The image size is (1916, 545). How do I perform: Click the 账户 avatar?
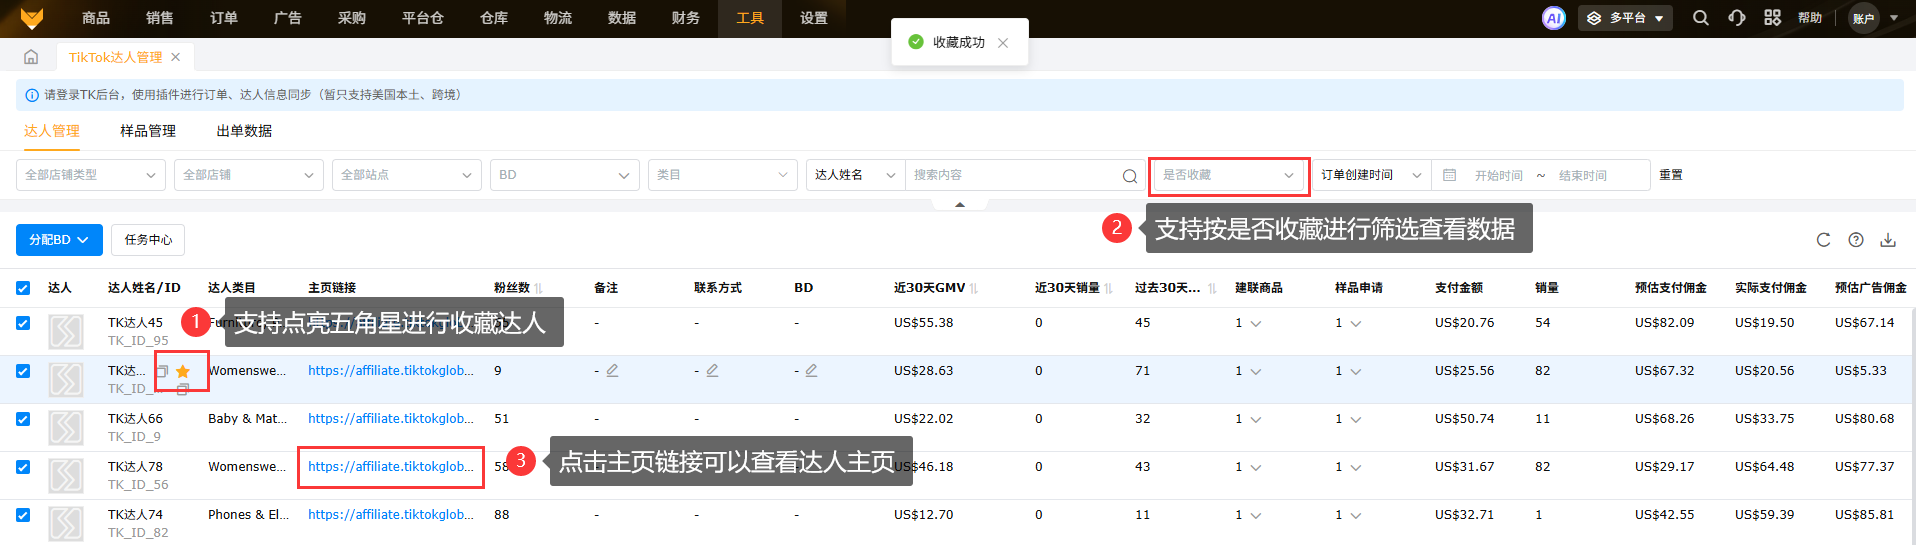[x=1864, y=18]
